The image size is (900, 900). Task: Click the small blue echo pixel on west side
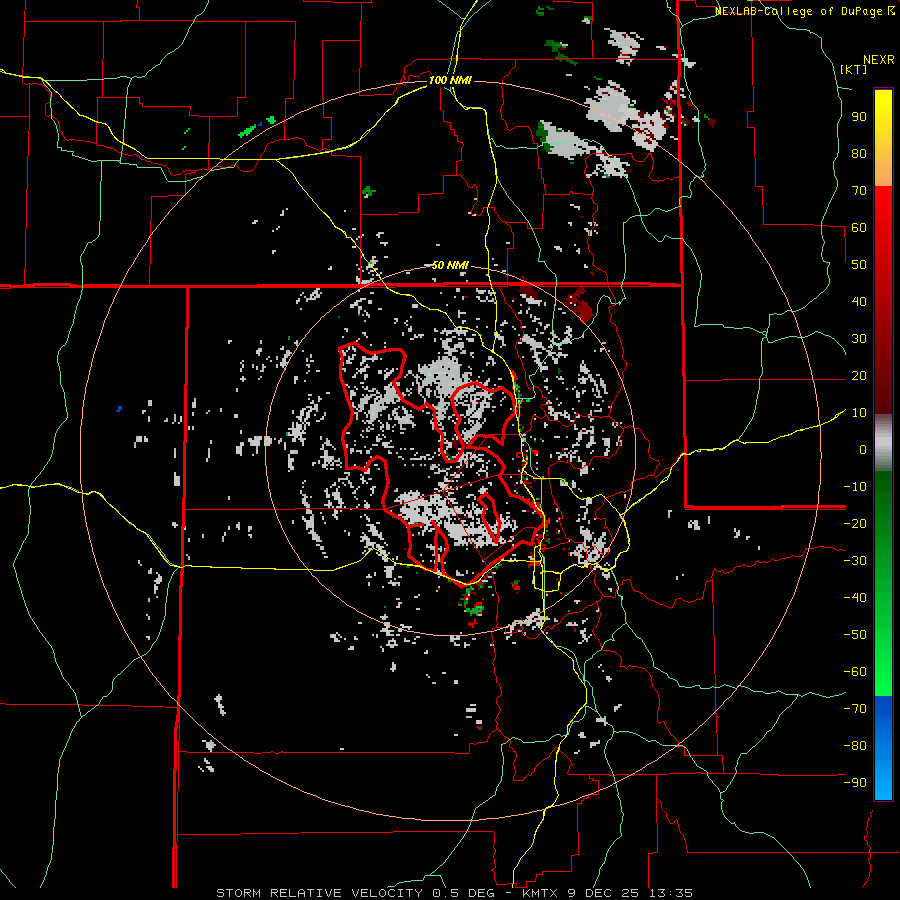[119, 408]
